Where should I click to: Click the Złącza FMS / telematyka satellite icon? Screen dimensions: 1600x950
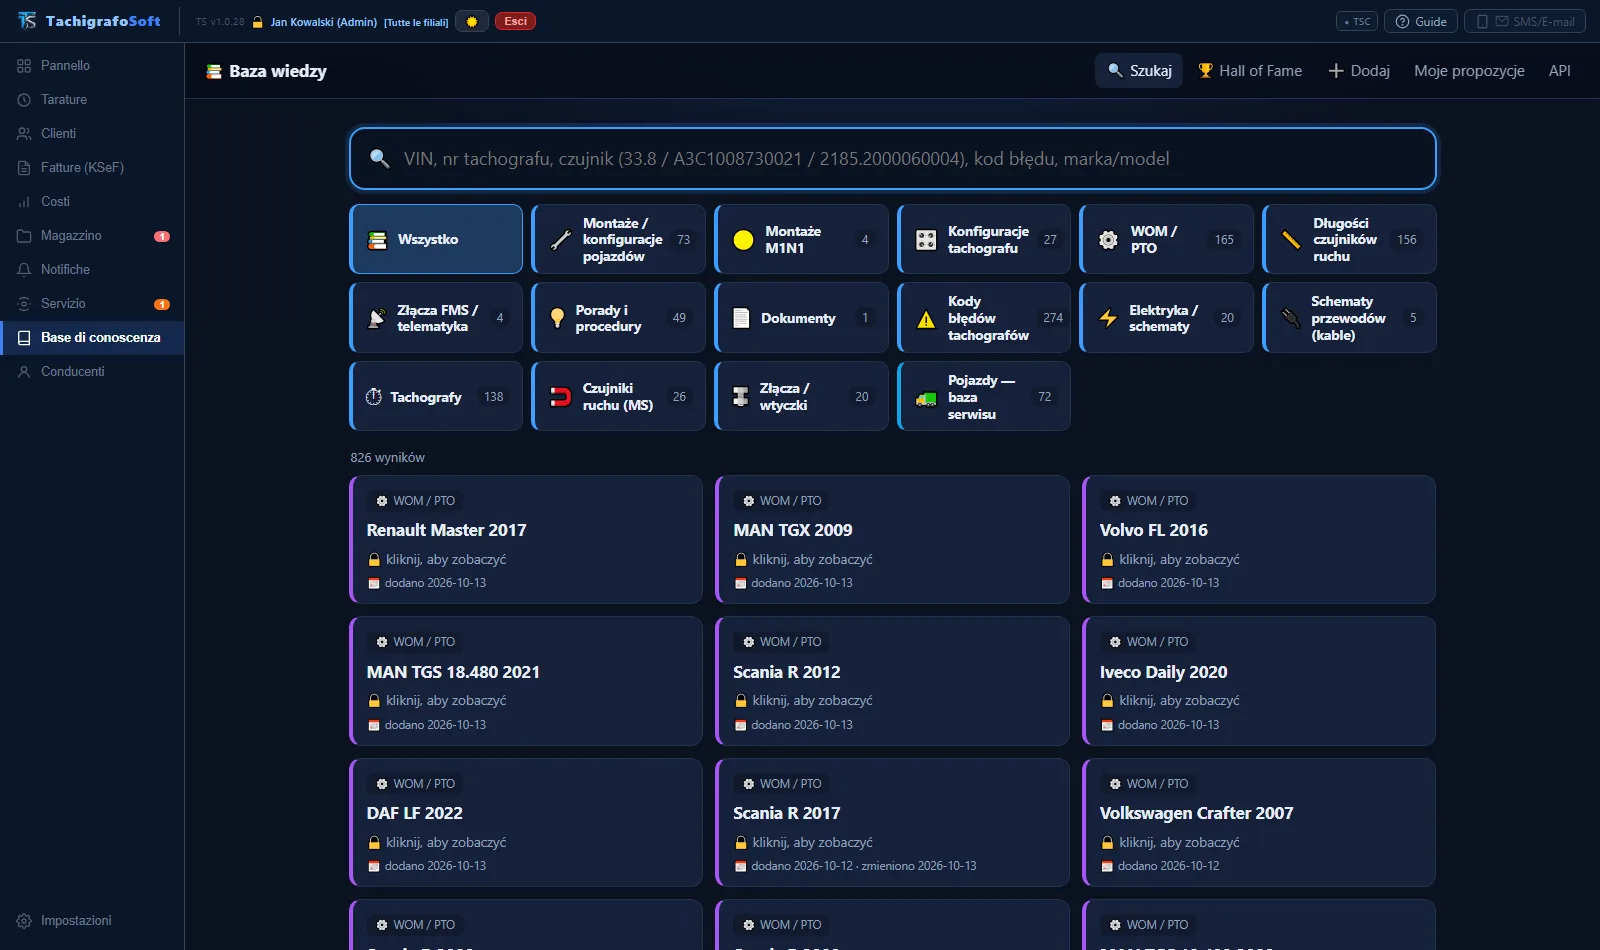click(x=377, y=318)
